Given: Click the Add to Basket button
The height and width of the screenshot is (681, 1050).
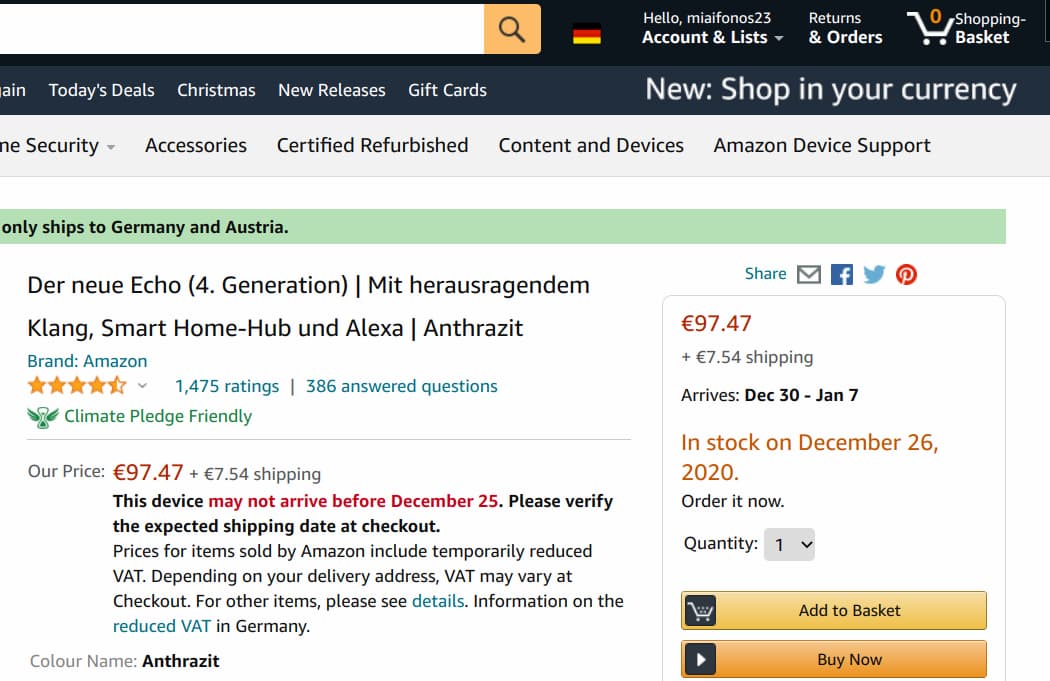Looking at the screenshot, I should 834,610.
